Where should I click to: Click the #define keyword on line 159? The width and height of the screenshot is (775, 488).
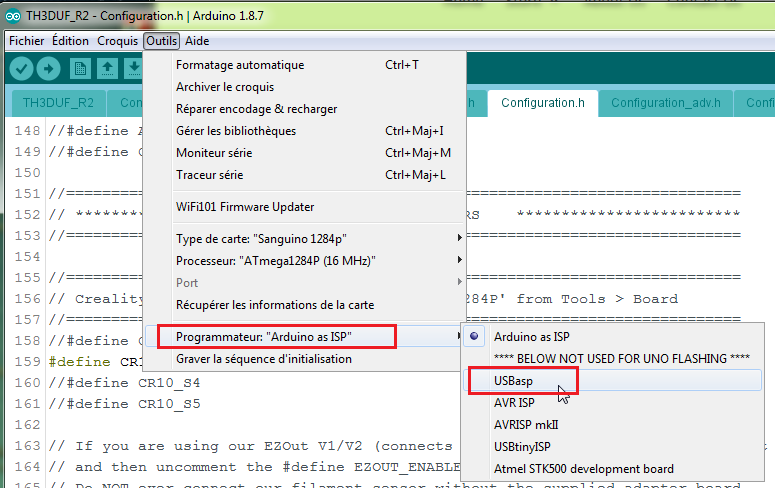coord(79,362)
